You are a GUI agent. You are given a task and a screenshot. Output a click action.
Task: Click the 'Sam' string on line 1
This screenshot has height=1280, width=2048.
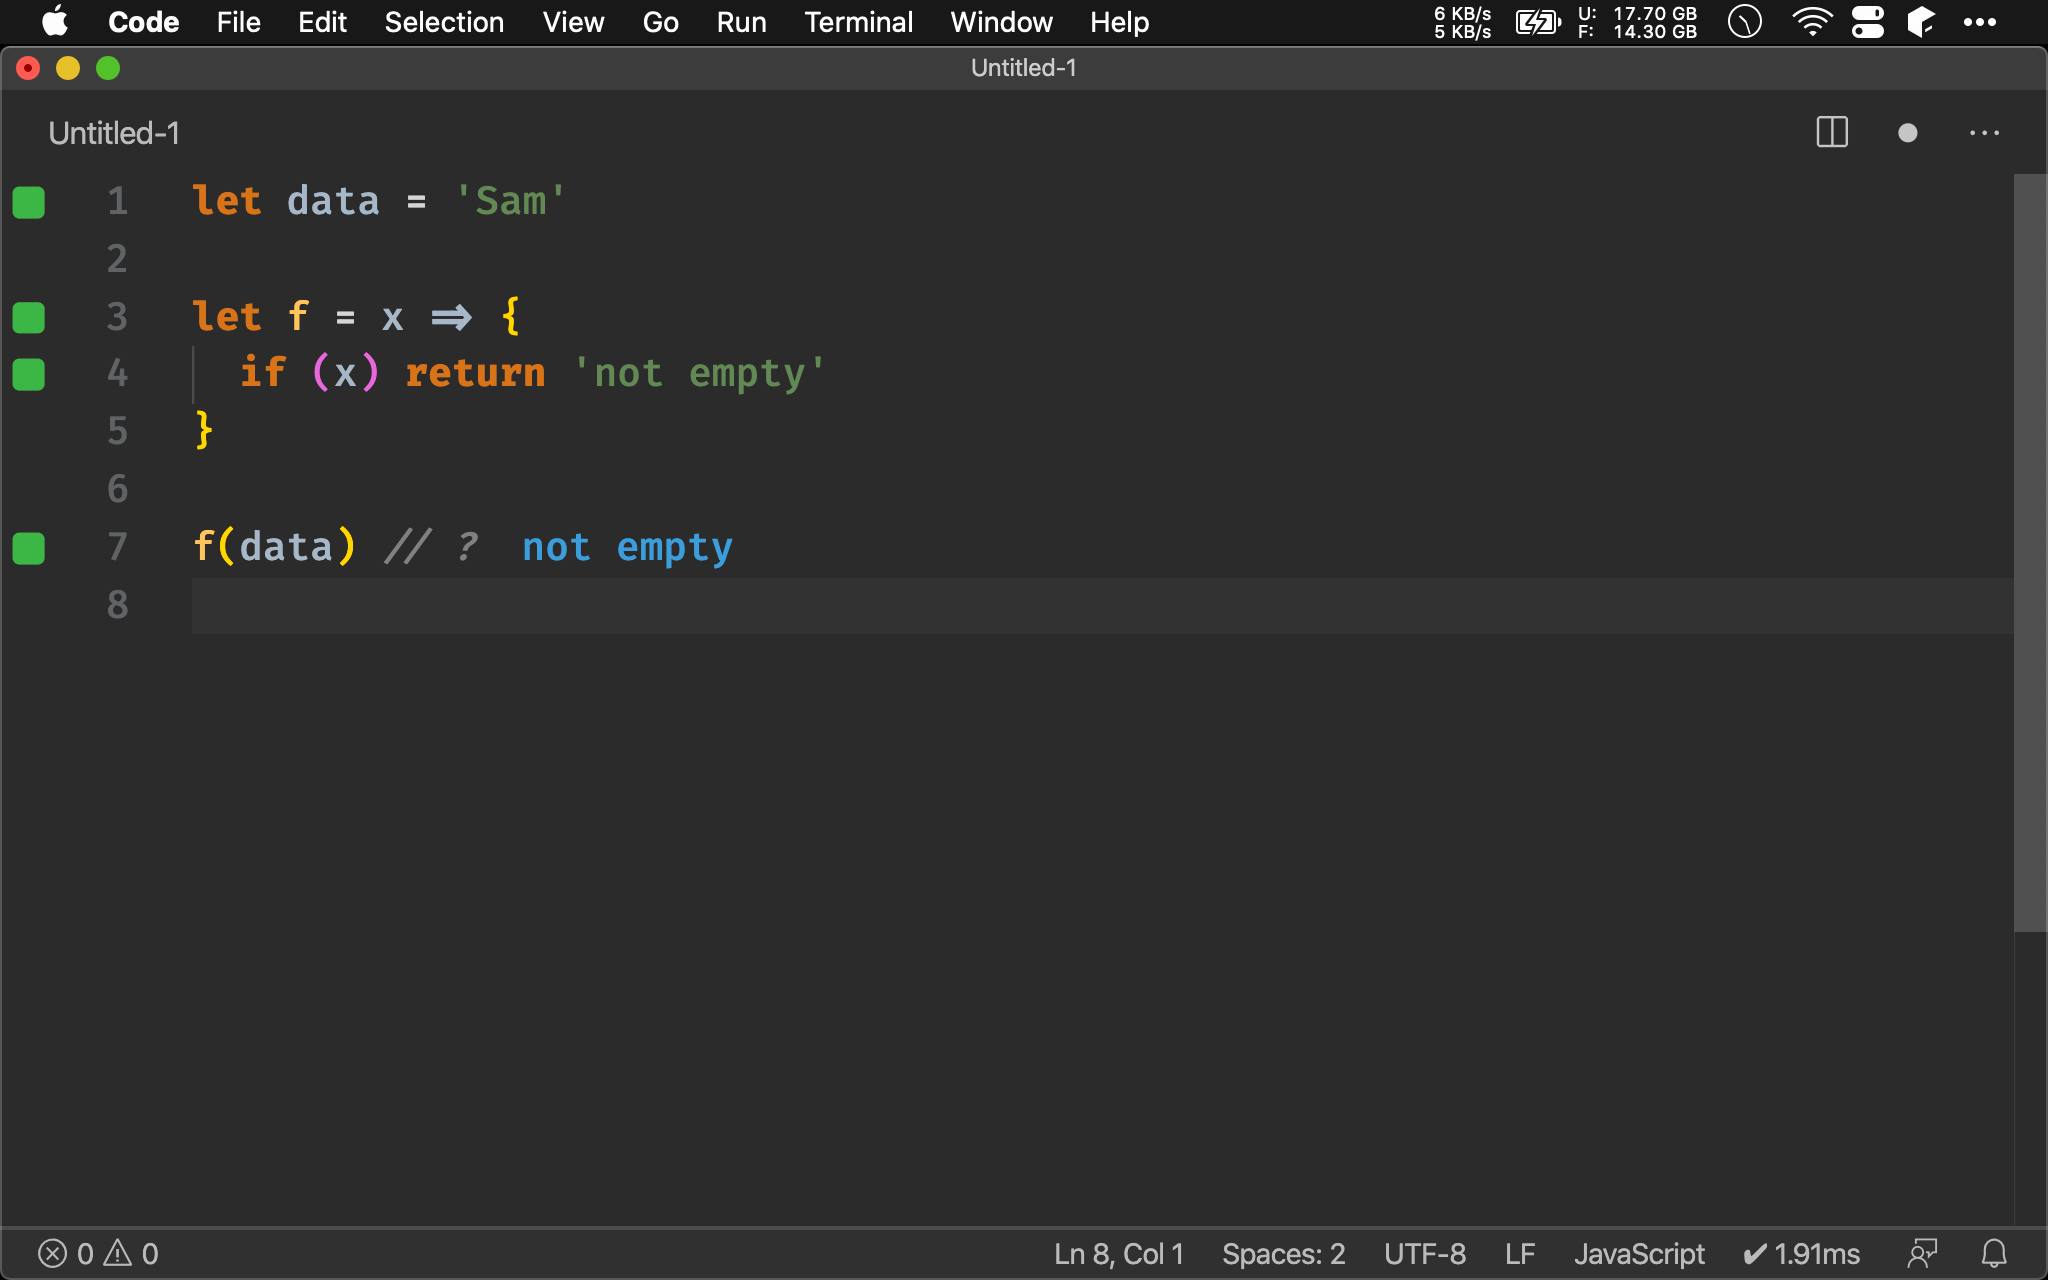tap(511, 201)
